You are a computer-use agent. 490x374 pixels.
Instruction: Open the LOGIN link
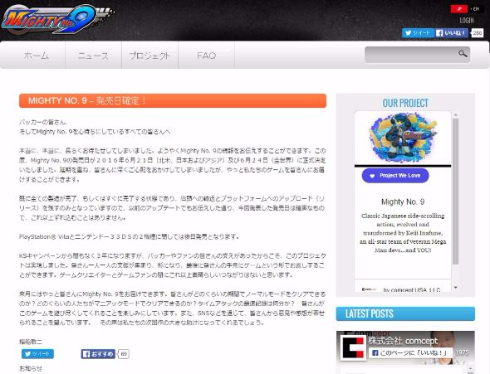coord(467,20)
